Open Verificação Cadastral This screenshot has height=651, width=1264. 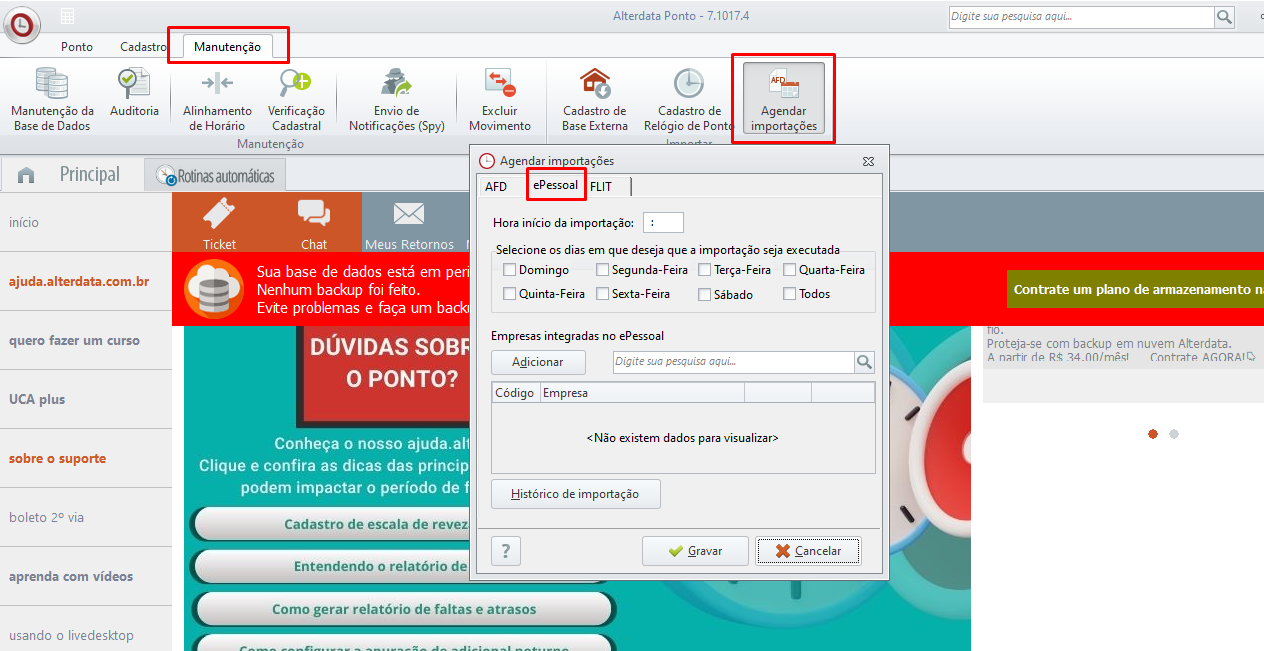(x=296, y=99)
